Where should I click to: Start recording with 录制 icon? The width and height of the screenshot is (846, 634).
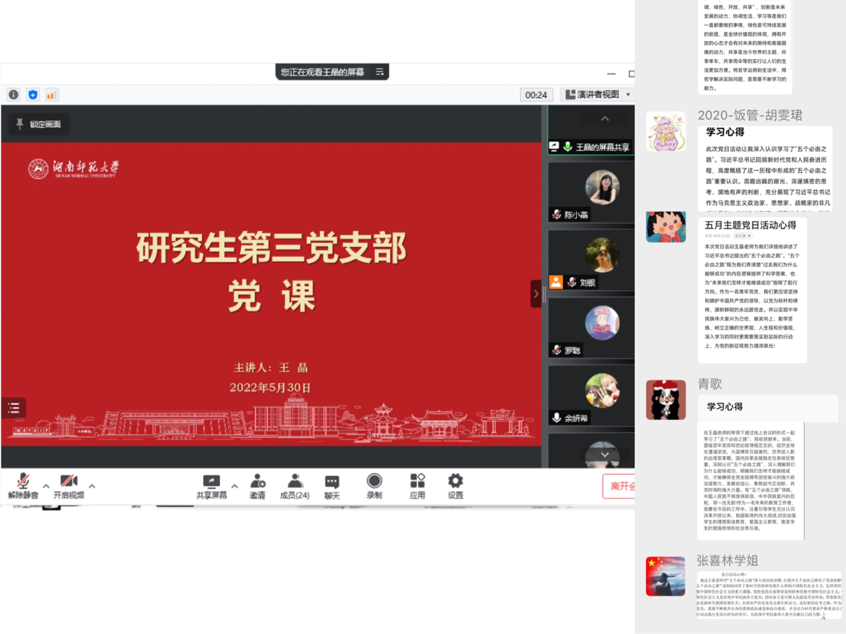[x=374, y=486]
